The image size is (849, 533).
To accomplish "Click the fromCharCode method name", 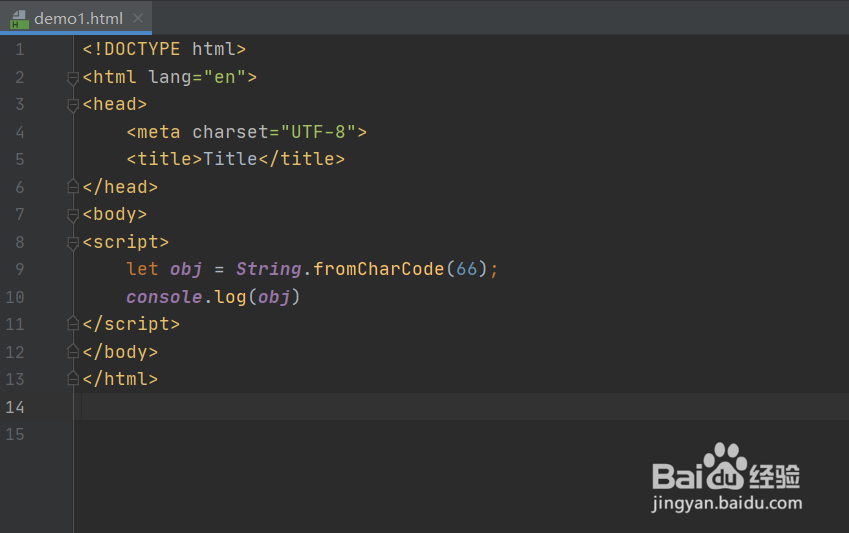I will coord(378,269).
